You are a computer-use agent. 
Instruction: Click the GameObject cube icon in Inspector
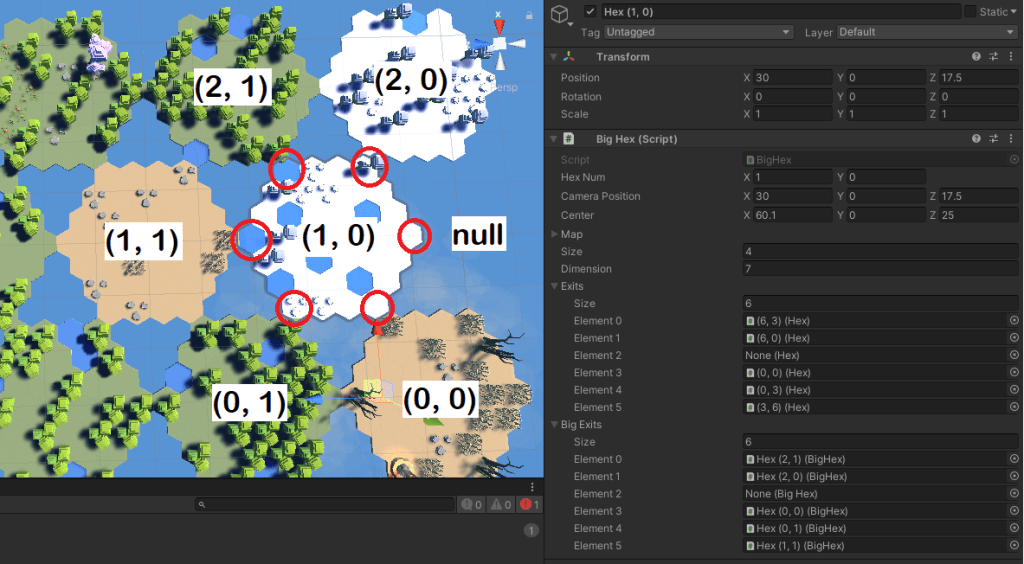click(562, 13)
